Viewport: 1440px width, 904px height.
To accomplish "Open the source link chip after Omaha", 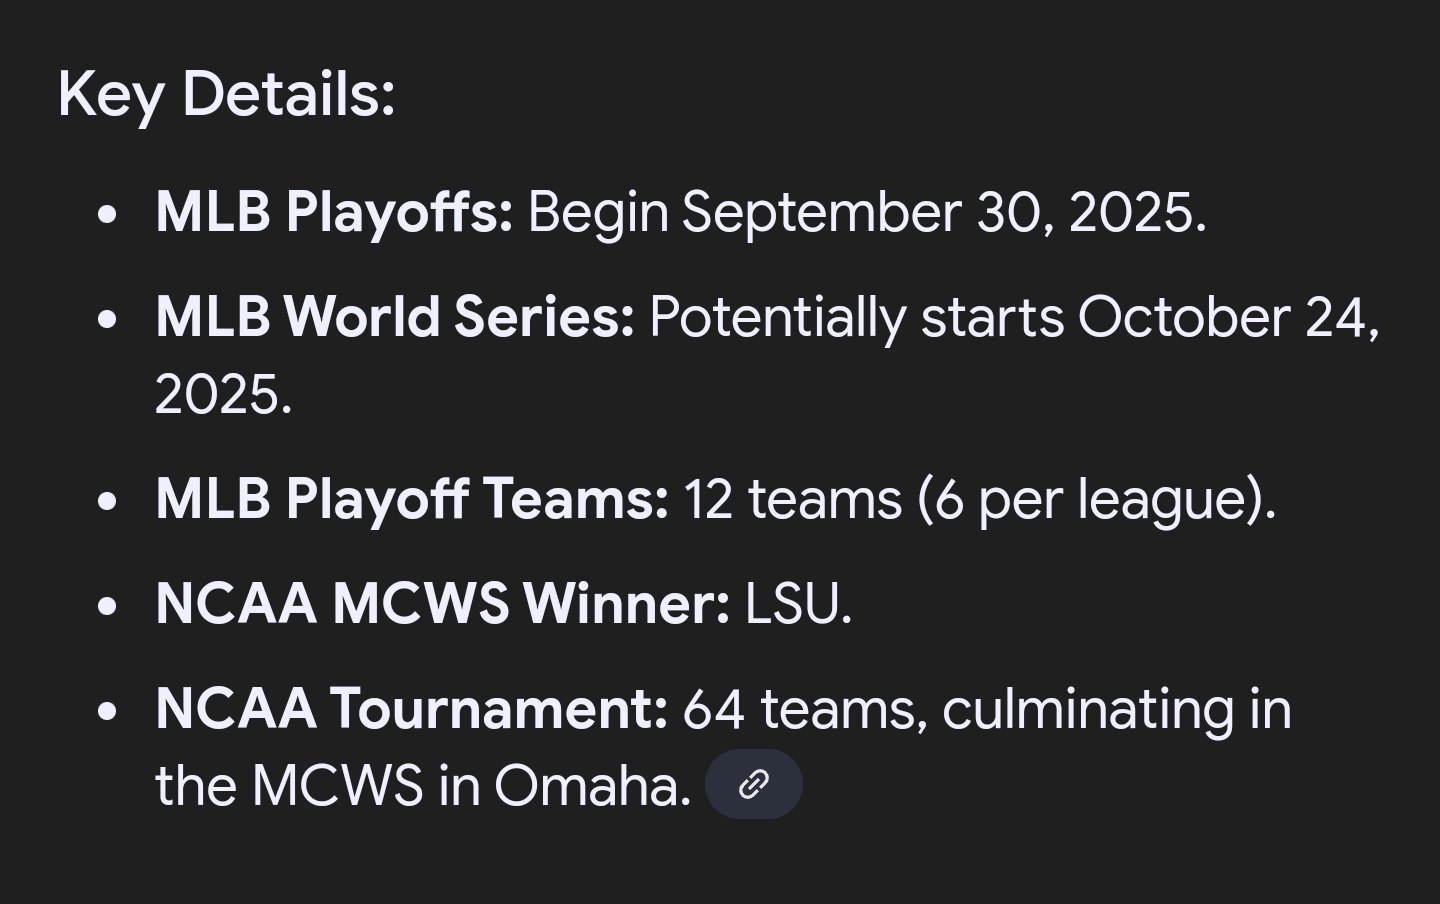I will pos(754,785).
